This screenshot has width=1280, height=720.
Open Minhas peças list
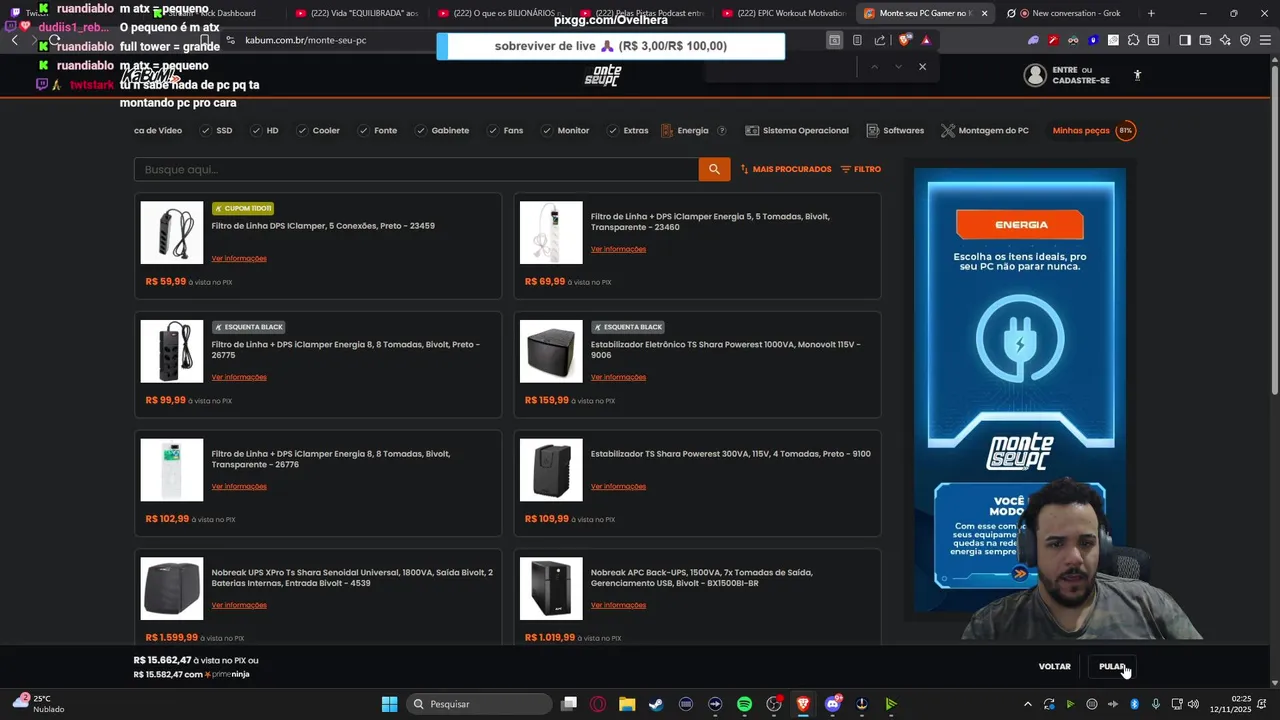(x=1081, y=131)
